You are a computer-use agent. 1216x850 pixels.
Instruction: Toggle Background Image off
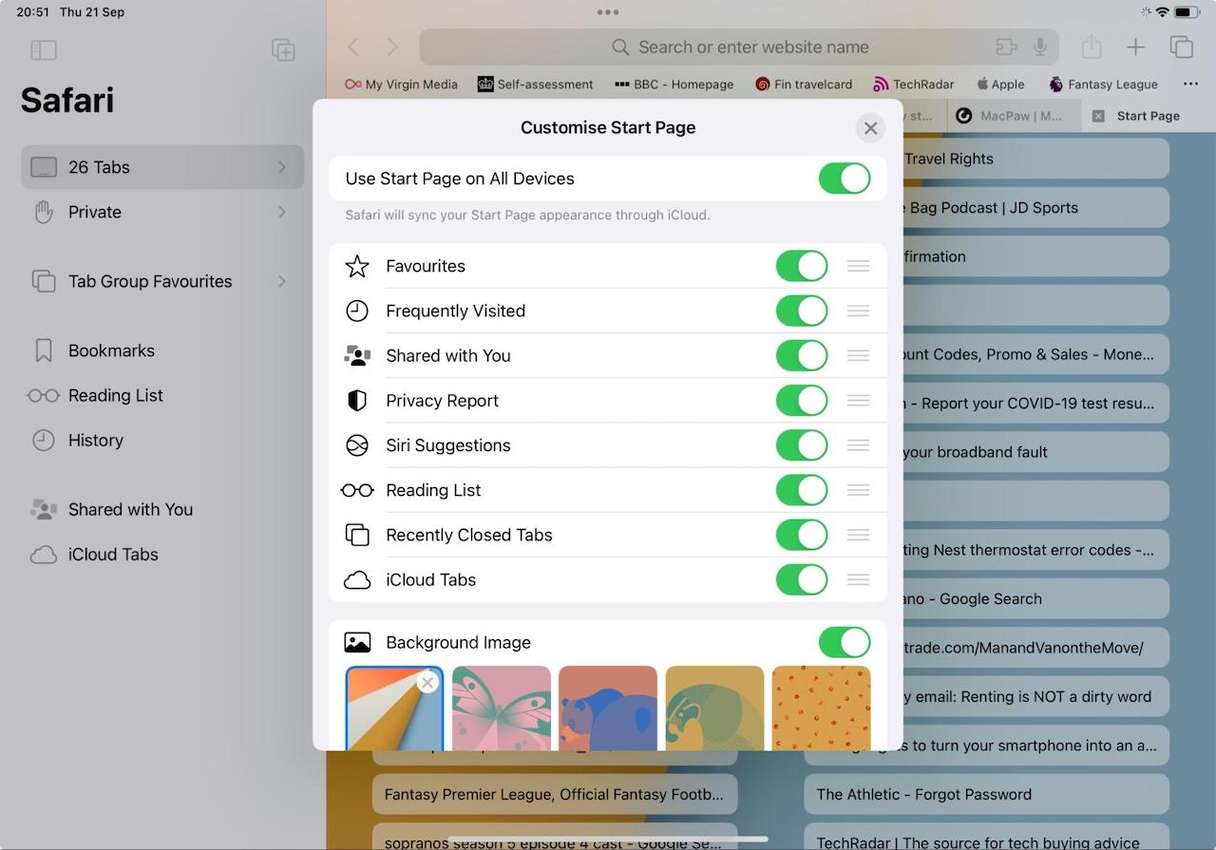844,643
